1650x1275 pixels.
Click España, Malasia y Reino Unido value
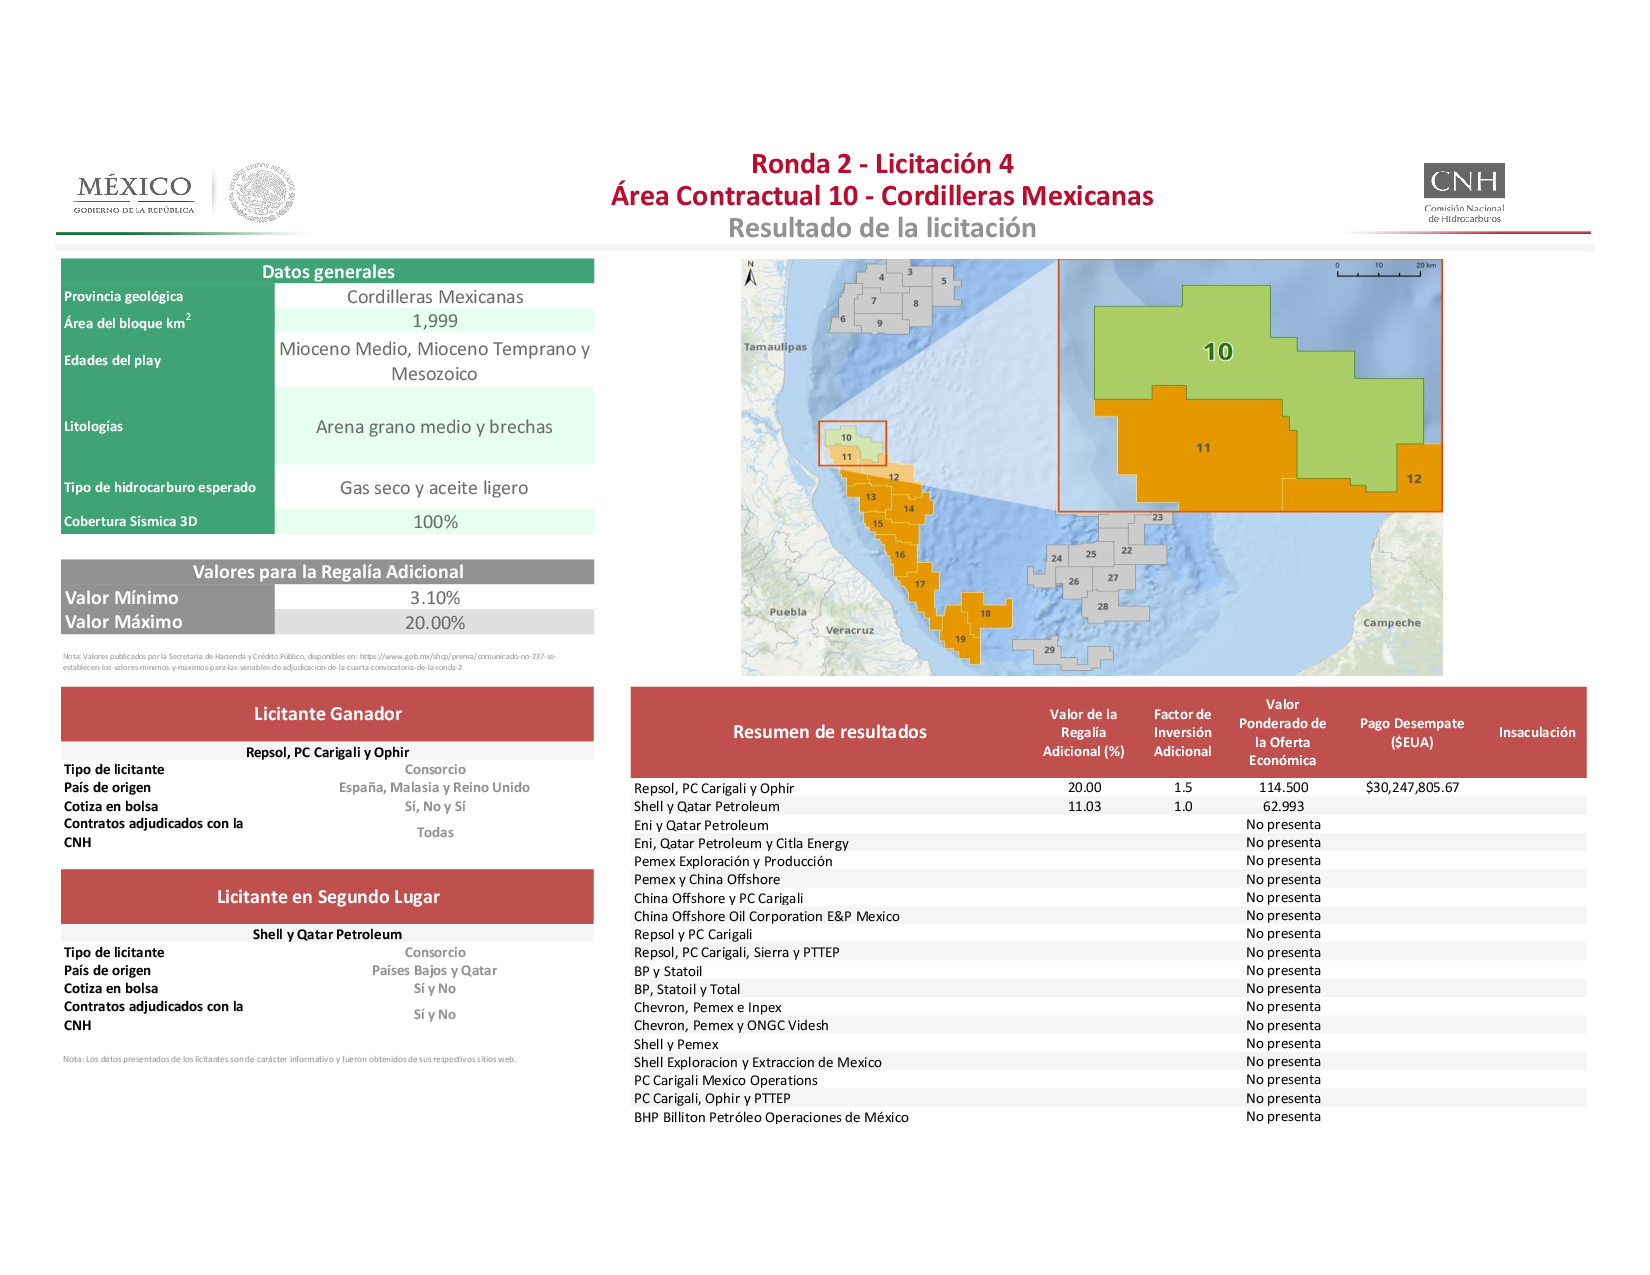pyautogui.click(x=434, y=788)
